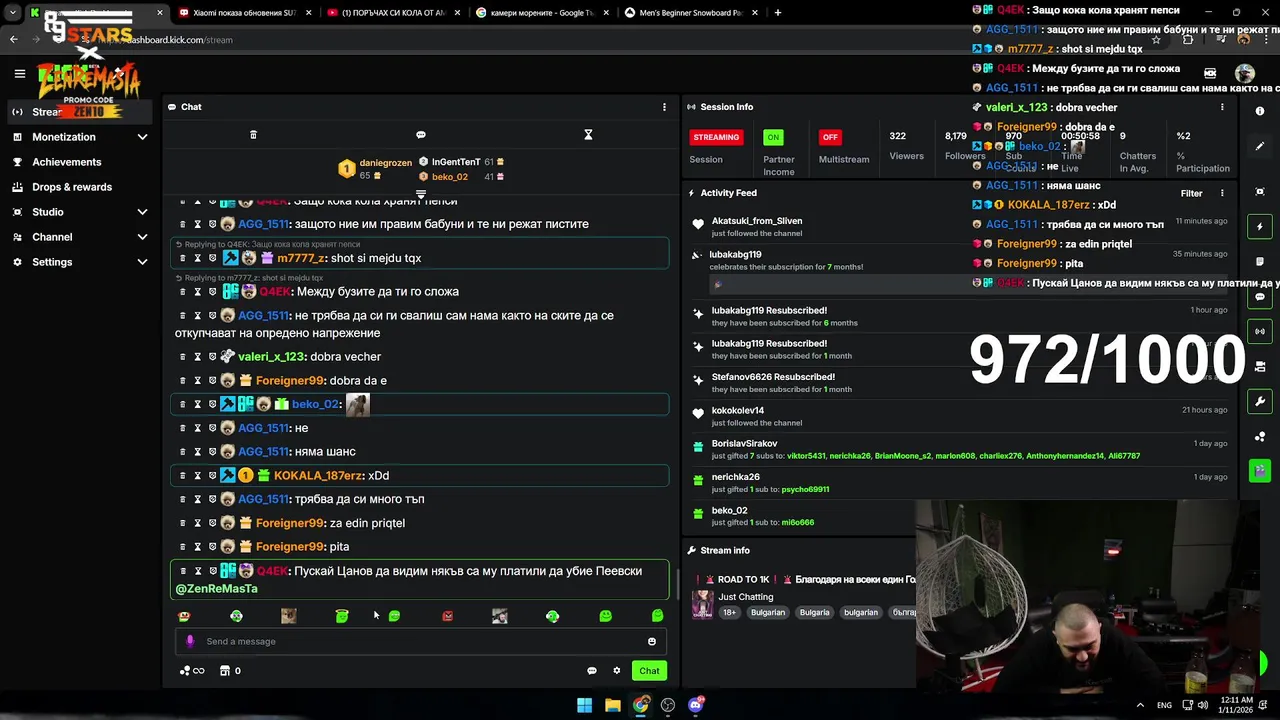Expand the Studio sidebar section
The width and height of the screenshot is (1280, 720).
[x=142, y=212]
